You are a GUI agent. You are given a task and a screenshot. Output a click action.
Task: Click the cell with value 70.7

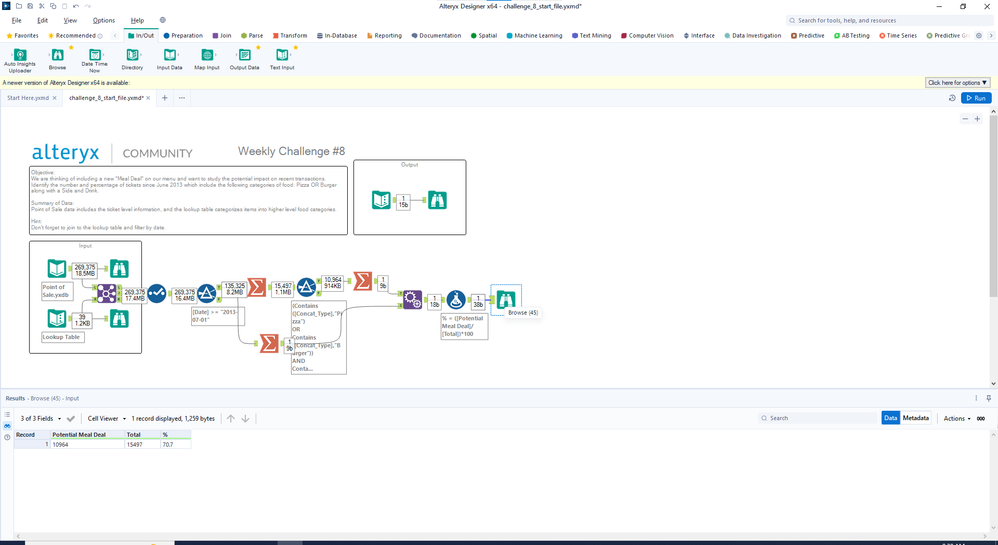[176, 444]
